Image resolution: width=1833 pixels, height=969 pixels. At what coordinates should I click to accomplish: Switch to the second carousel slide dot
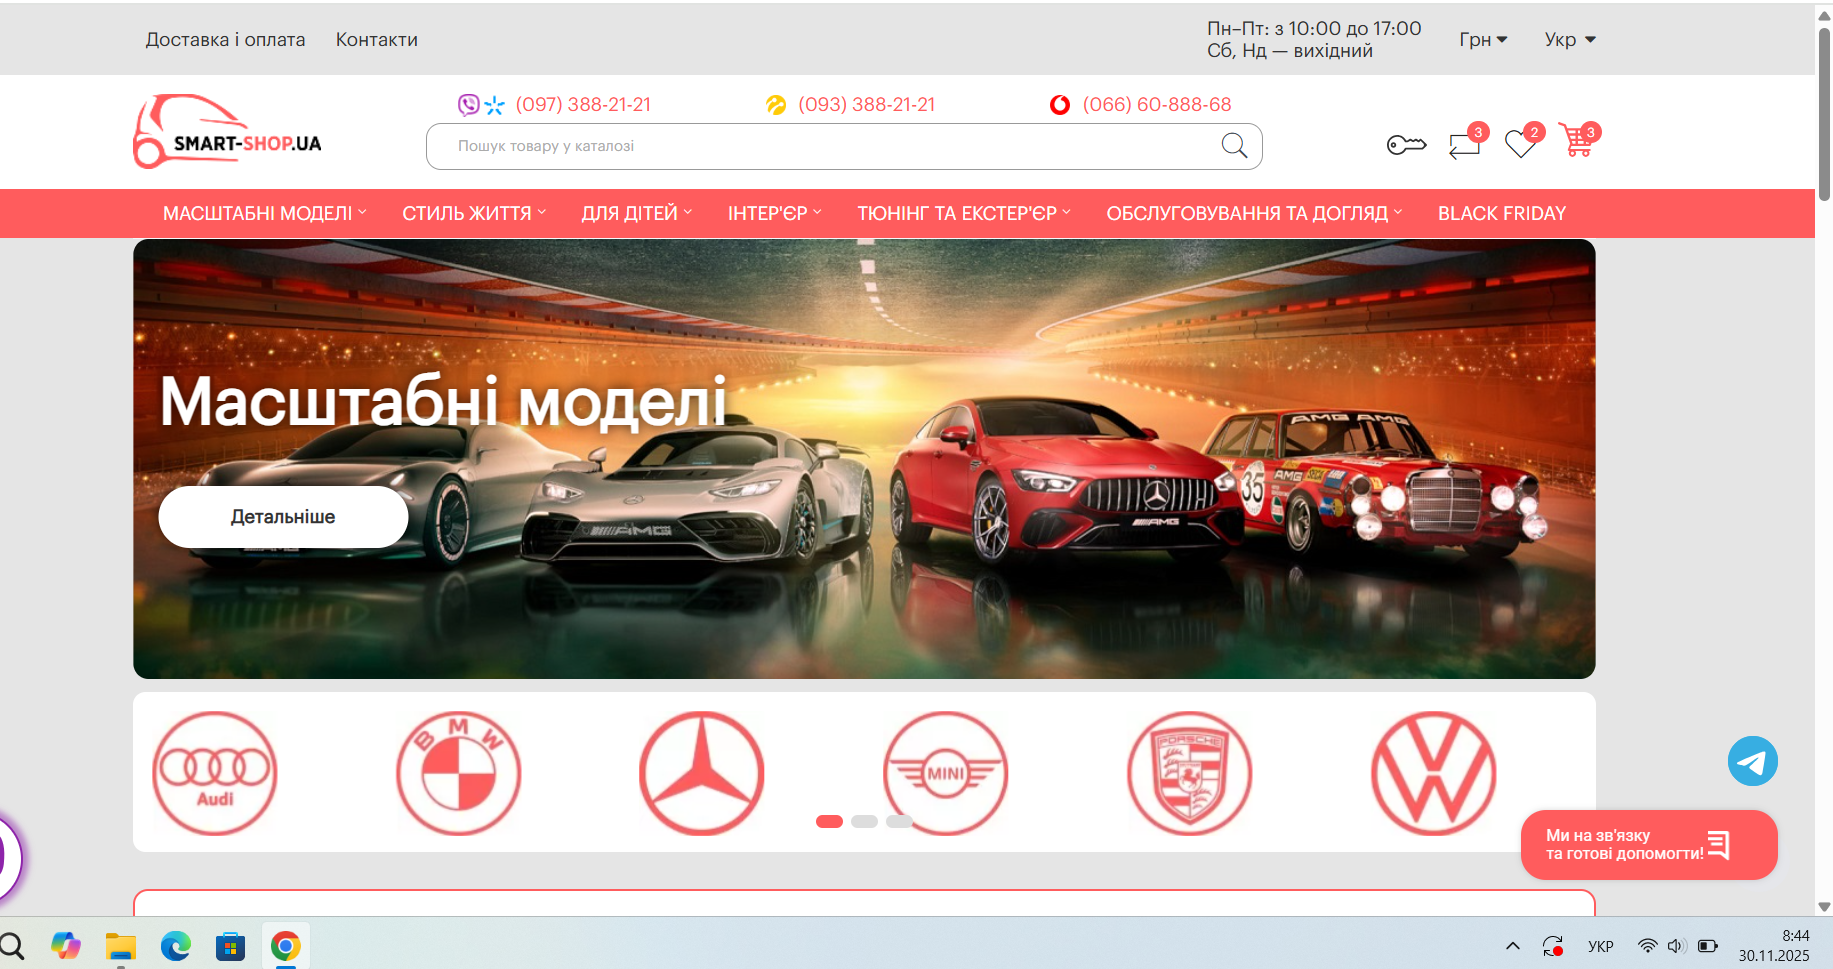(x=864, y=821)
